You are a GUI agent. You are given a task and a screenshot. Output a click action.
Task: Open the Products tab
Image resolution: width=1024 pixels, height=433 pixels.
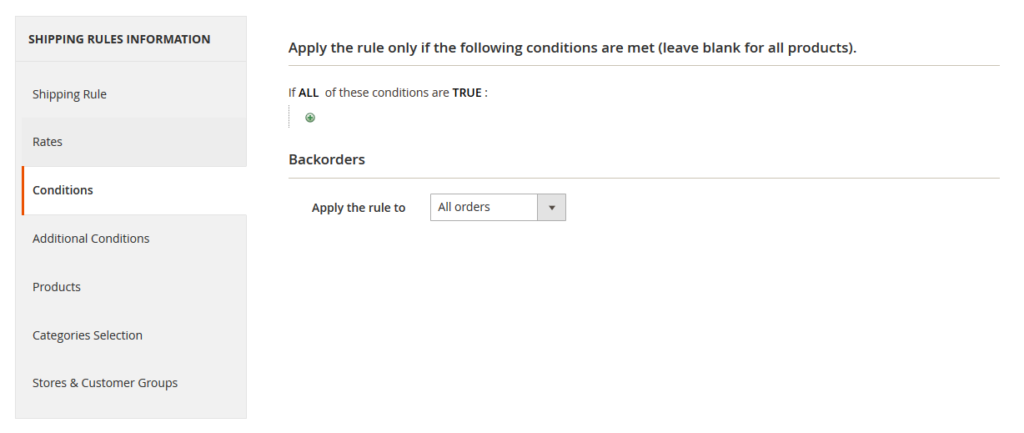coord(56,287)
